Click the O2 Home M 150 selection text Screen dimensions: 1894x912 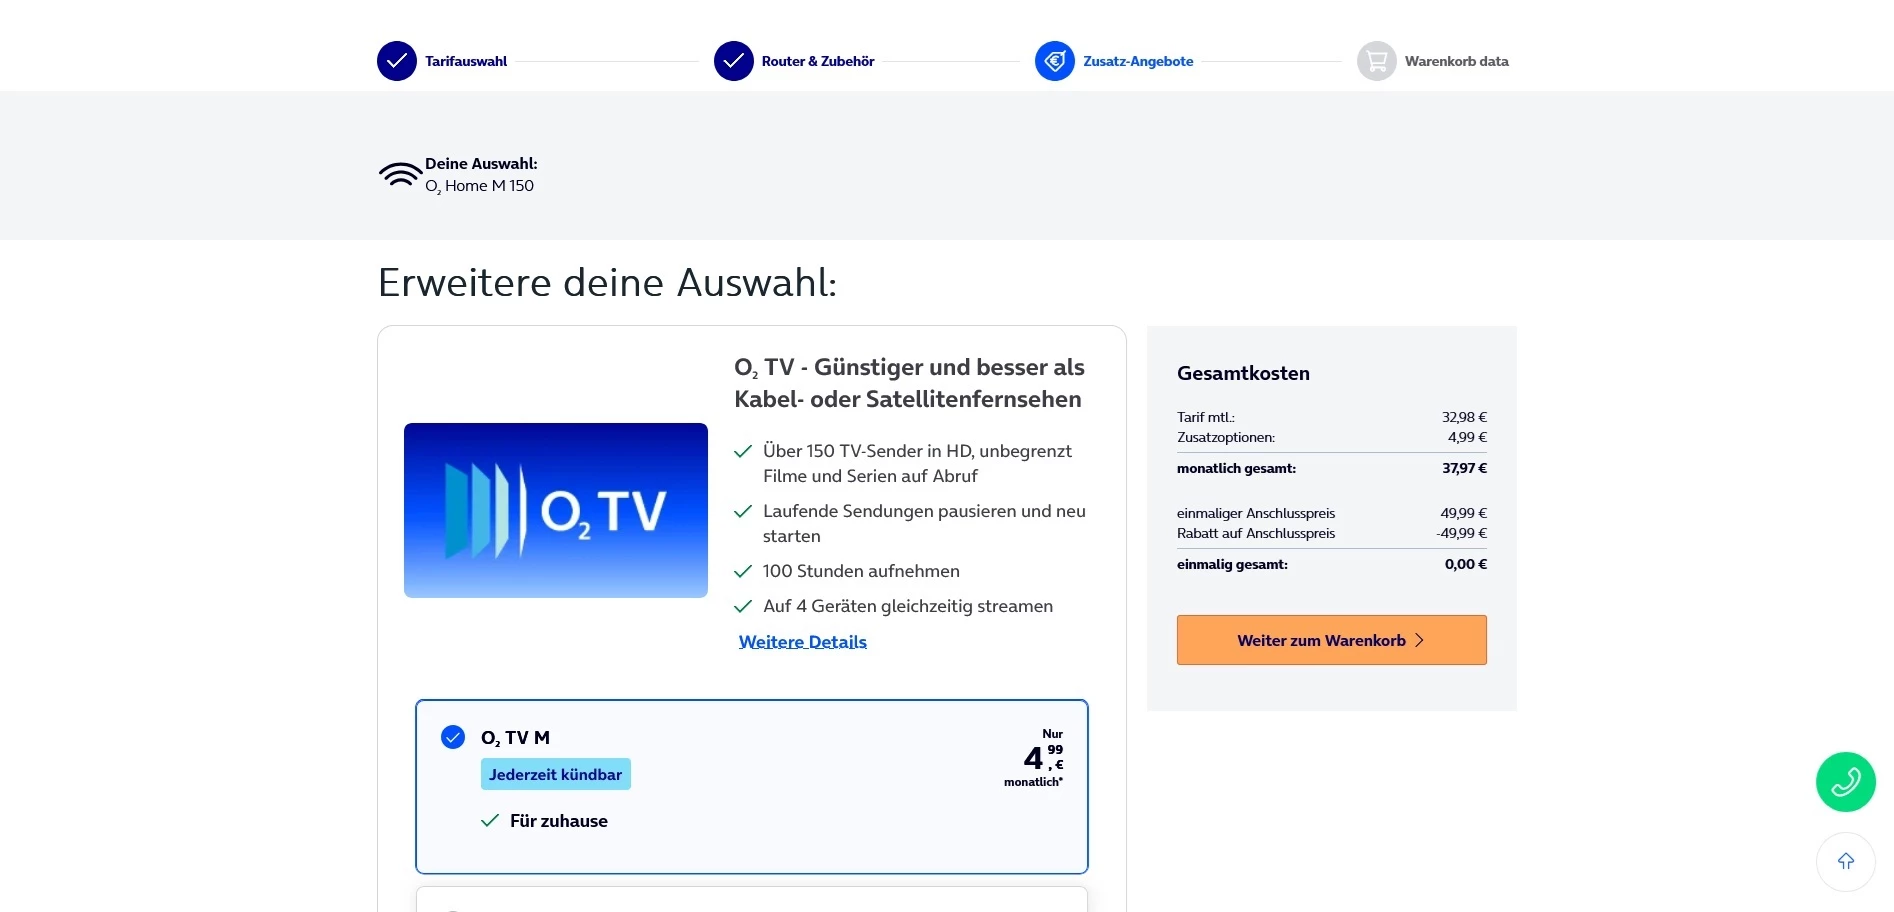(480, 186)
